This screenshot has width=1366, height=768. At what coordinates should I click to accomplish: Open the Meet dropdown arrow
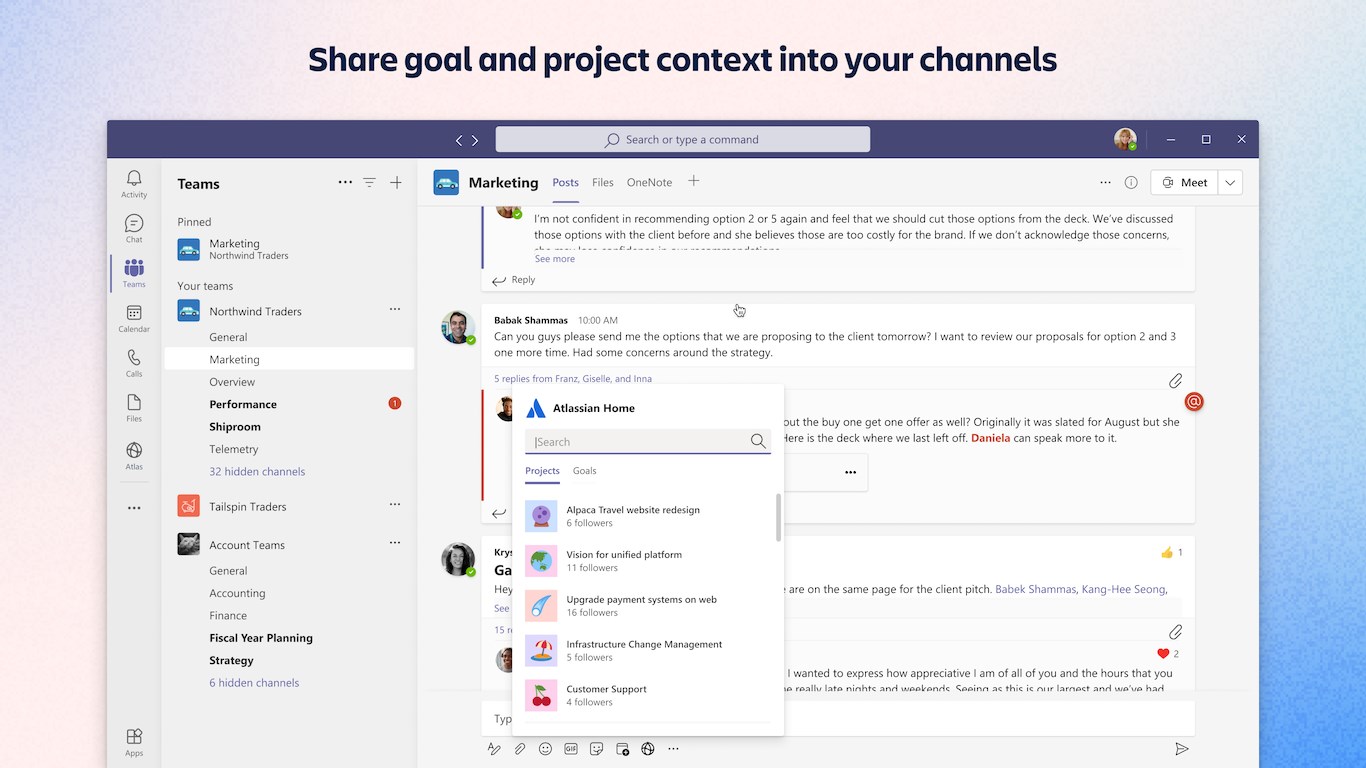(x=1231, y=183)
